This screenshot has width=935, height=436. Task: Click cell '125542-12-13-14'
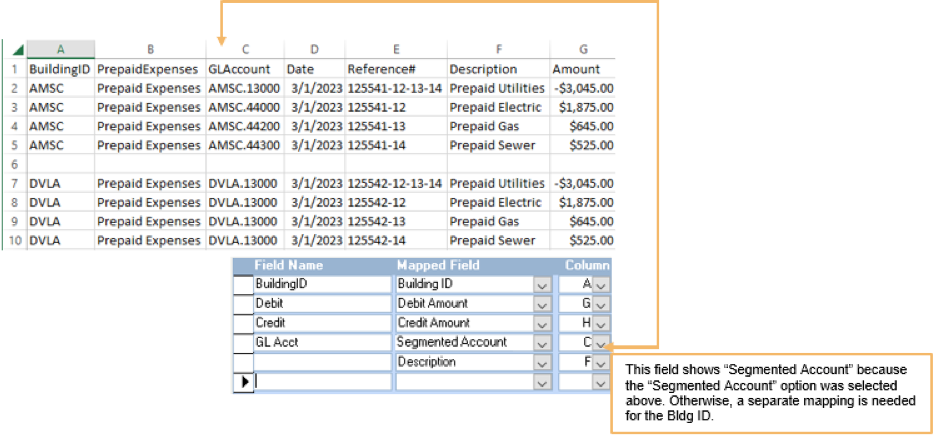point(396,183)
